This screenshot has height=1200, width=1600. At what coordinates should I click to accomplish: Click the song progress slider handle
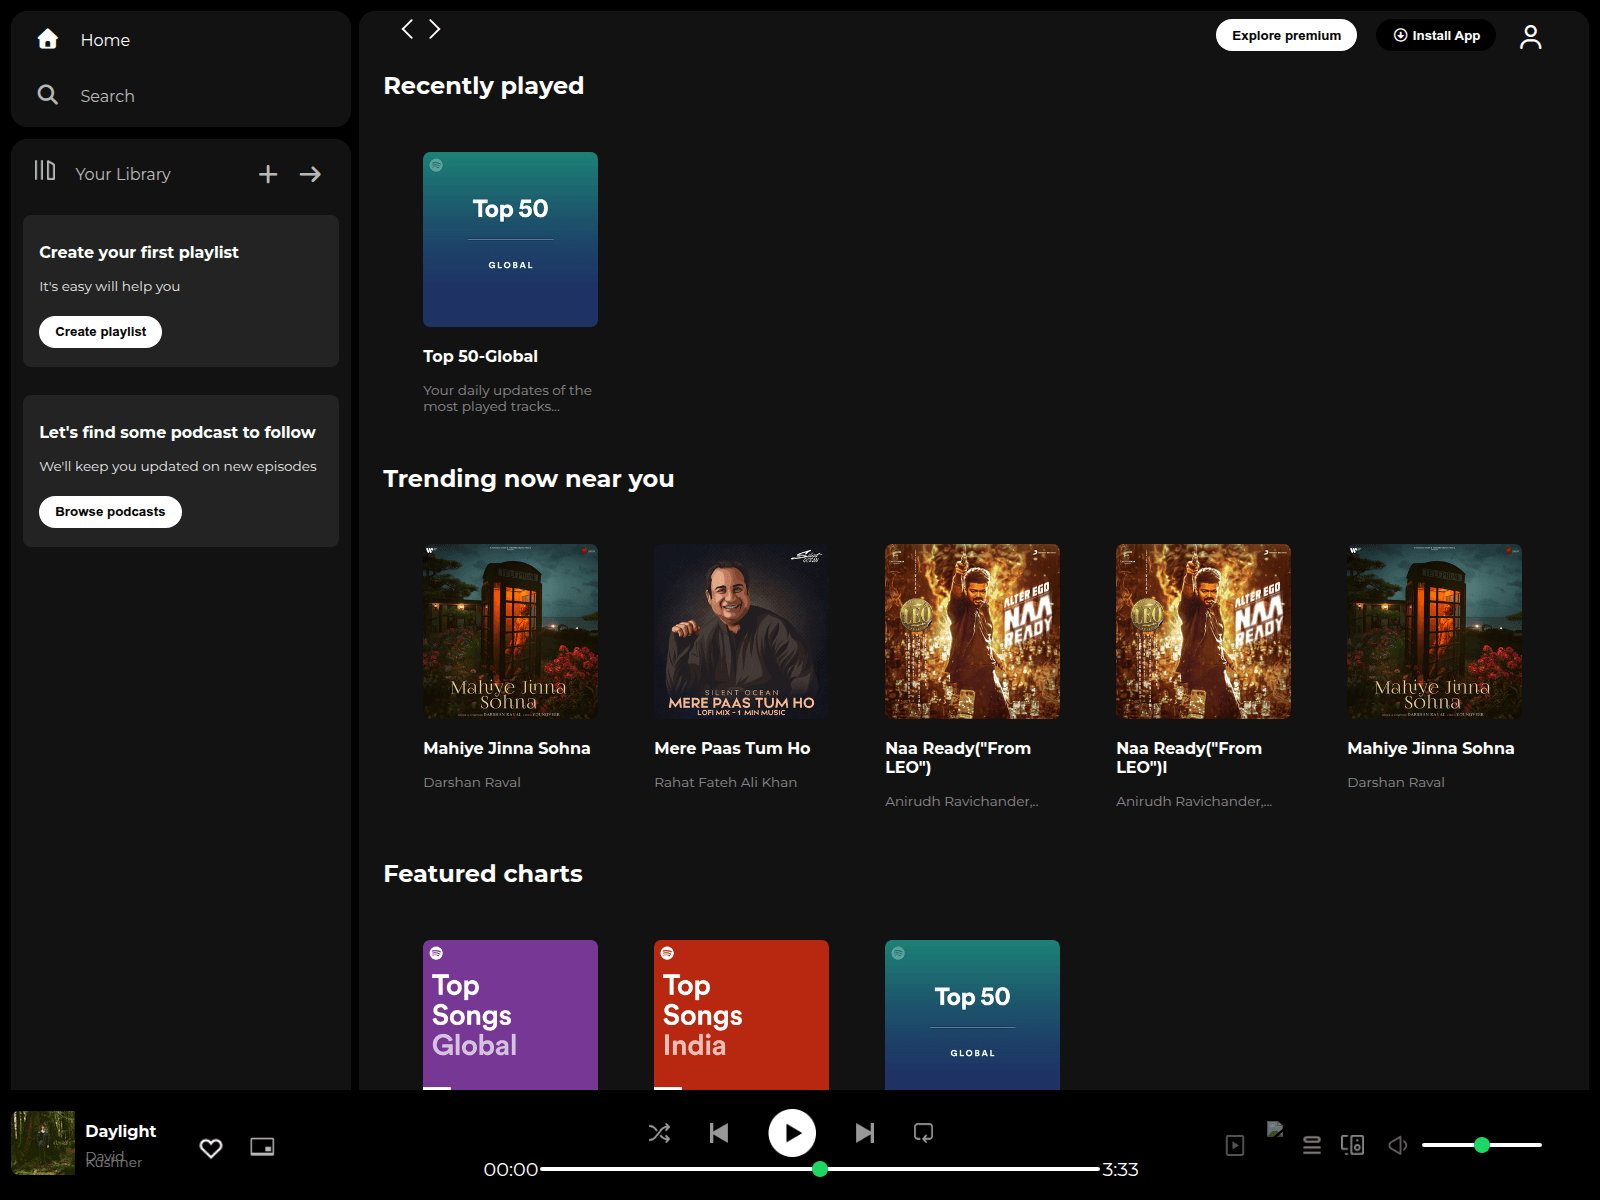pyautogui.click(x=820, y=1169)
